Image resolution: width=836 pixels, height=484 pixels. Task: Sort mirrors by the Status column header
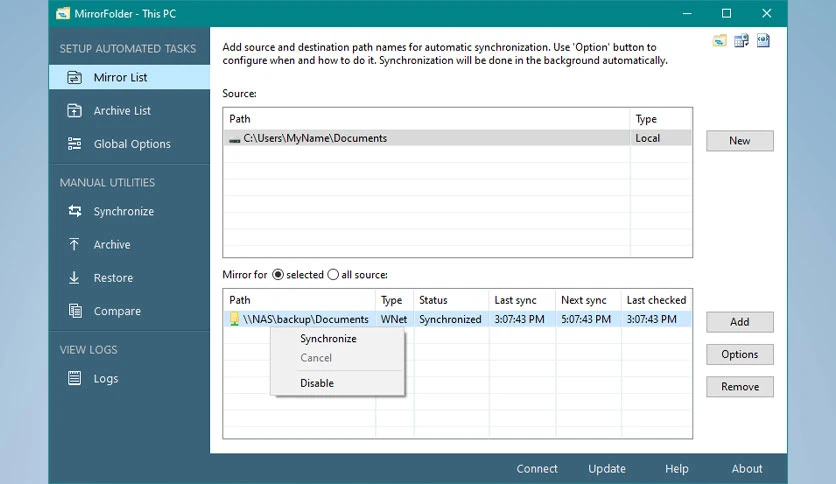451,300
